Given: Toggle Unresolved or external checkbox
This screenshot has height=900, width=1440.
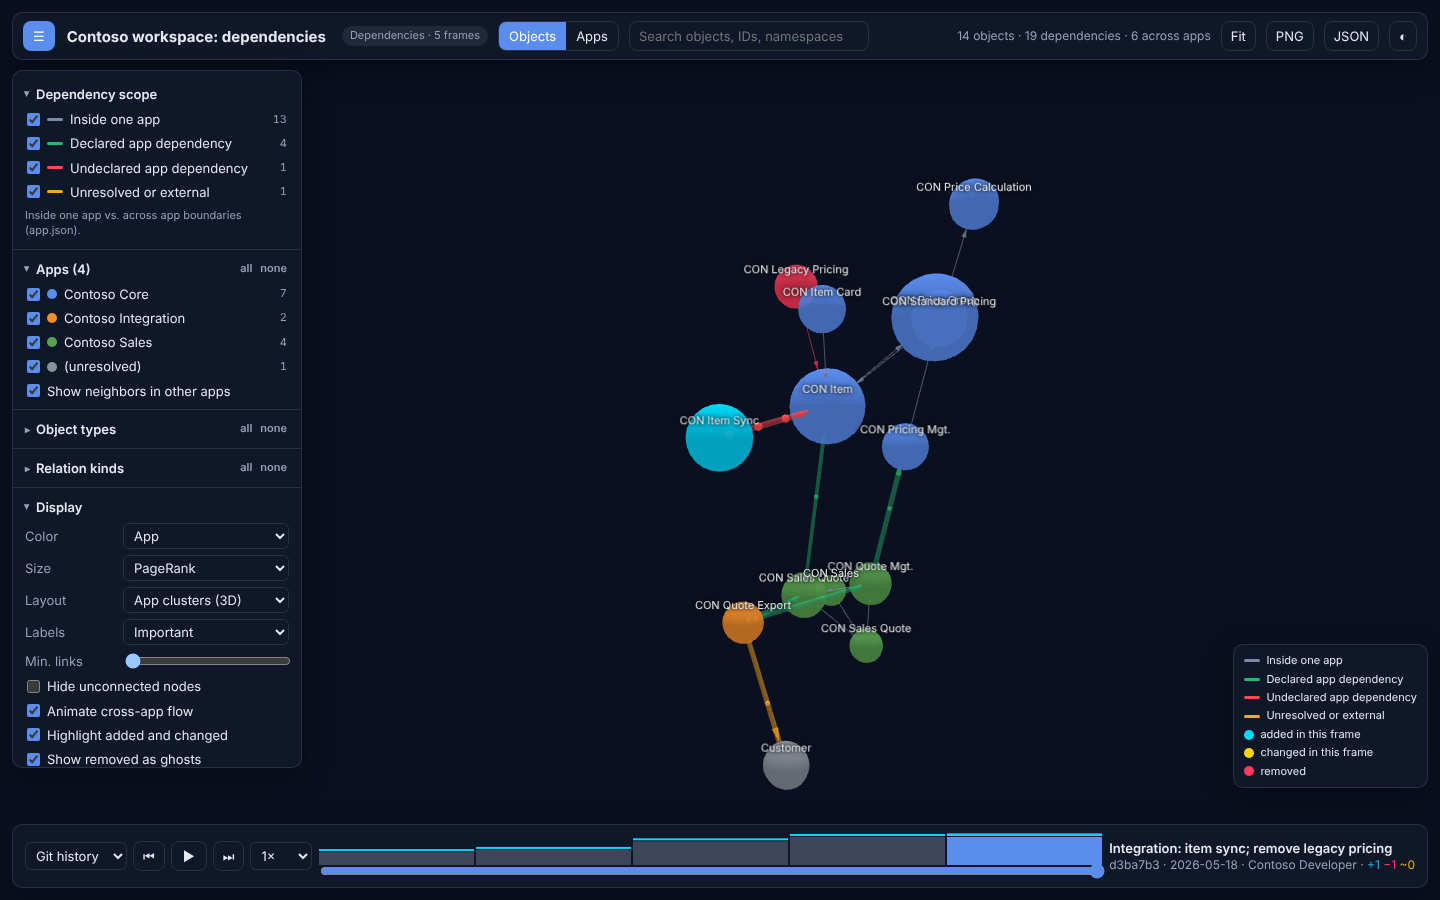Looking at the screenshot, I should (x=33, y=192).
